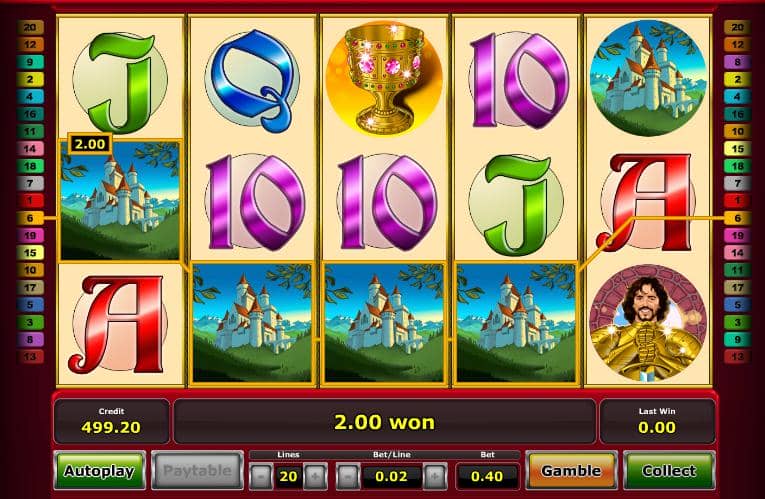Click the red A symbol on first reel
765x499 pixels.
(119, 324)
